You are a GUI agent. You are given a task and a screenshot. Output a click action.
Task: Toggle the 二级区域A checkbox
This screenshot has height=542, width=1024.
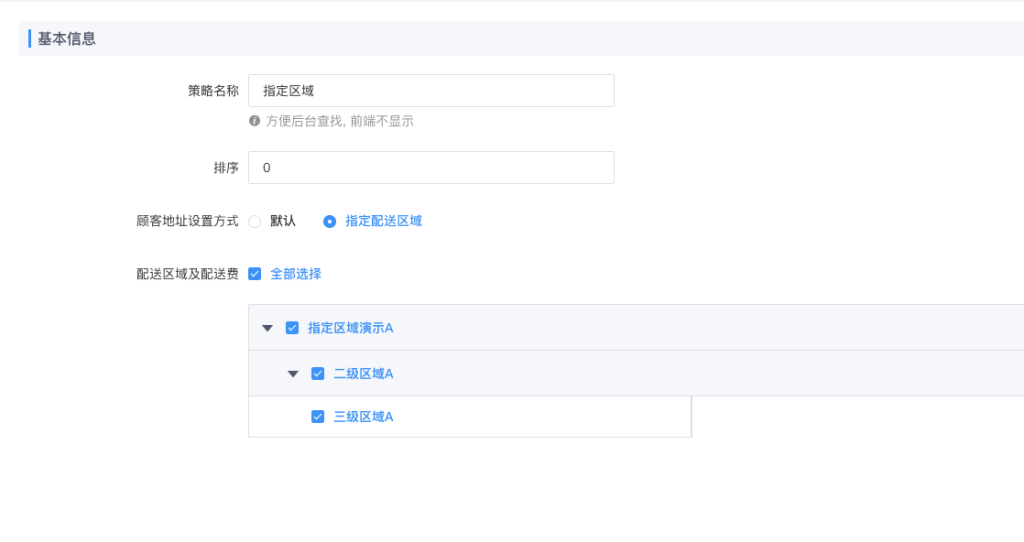318,374
